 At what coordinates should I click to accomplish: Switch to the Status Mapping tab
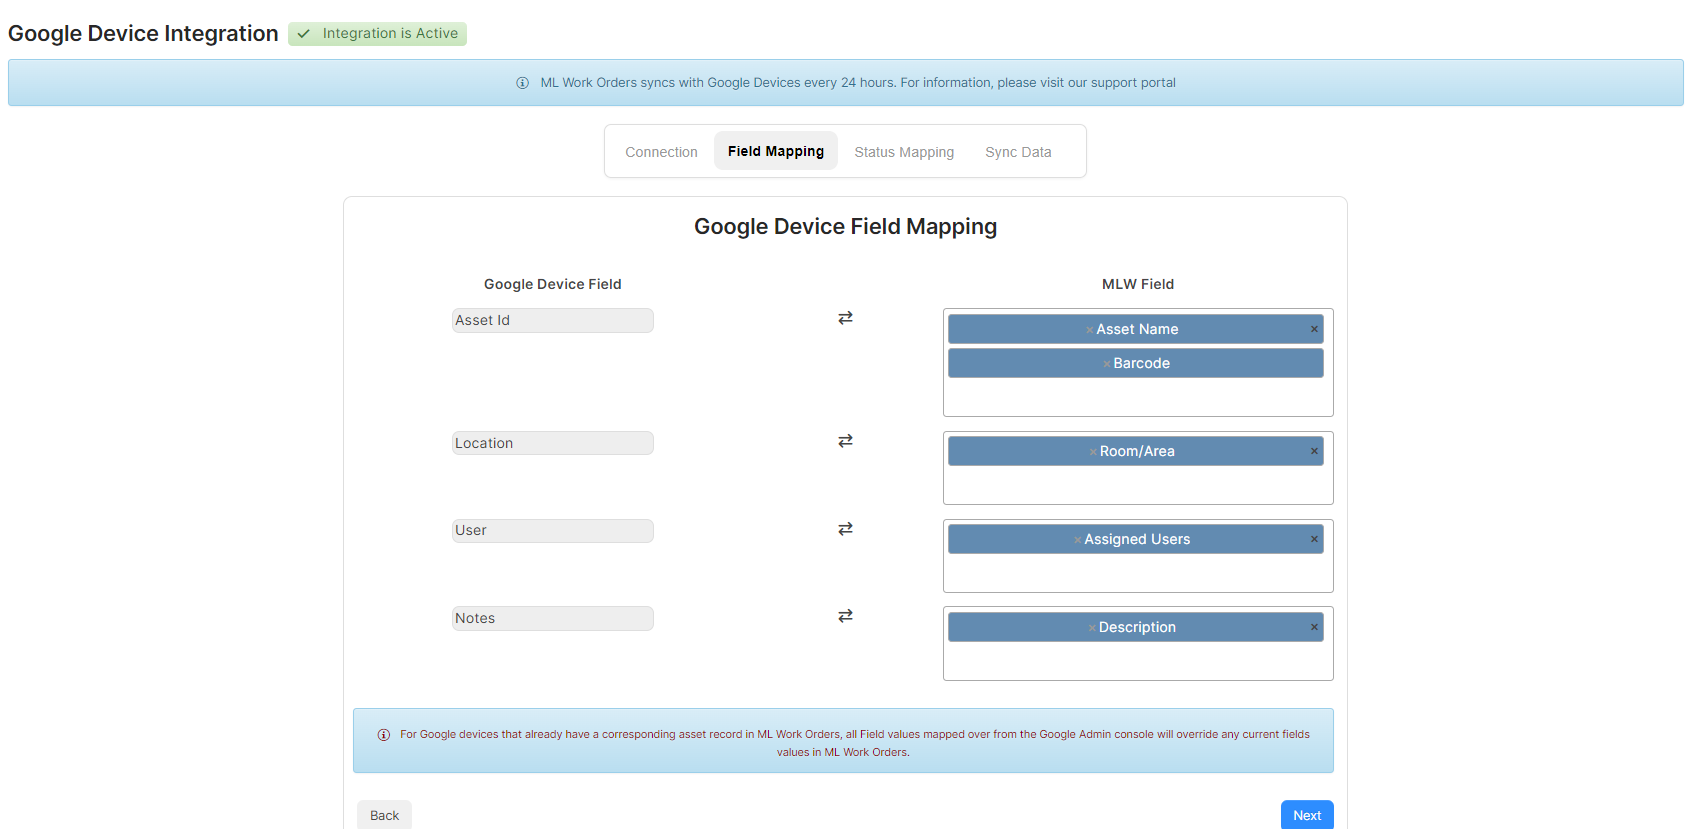904,152
